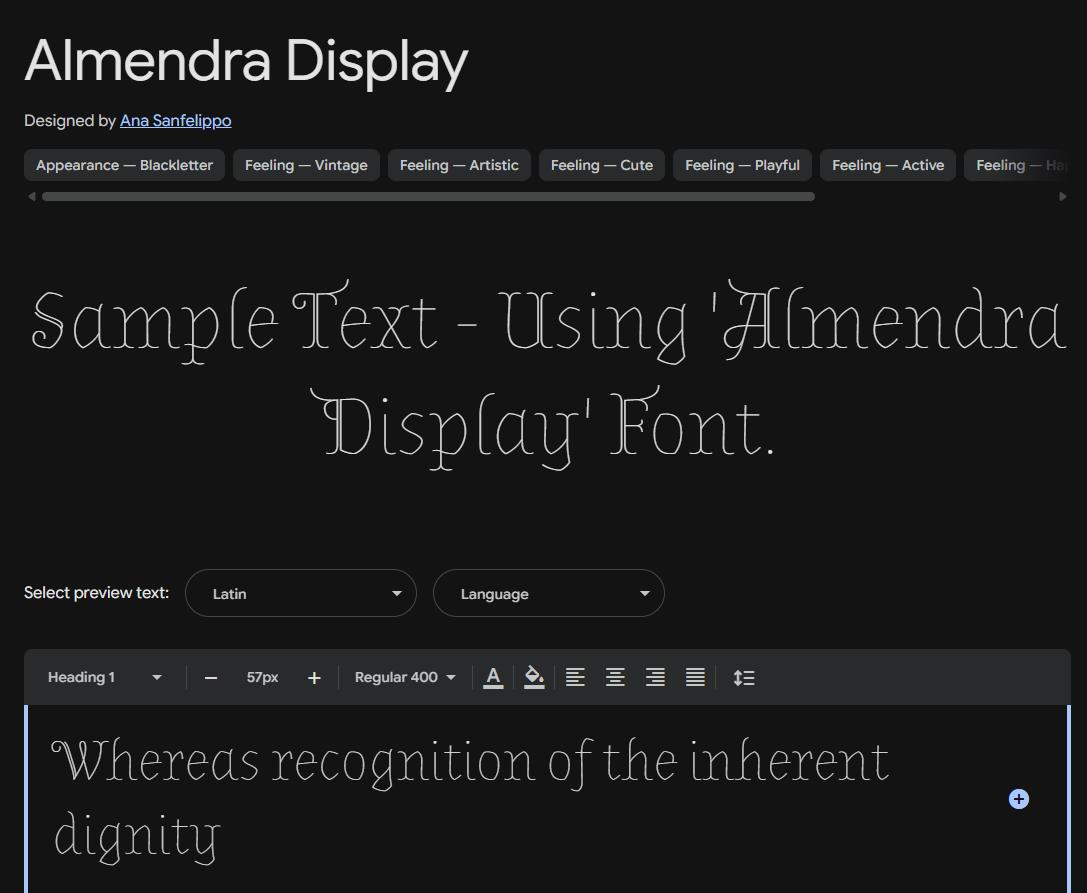This screenshot has width=1087, height=893.
Task: Select the Feeling — Active tag
Action: [x=888, y=165]
